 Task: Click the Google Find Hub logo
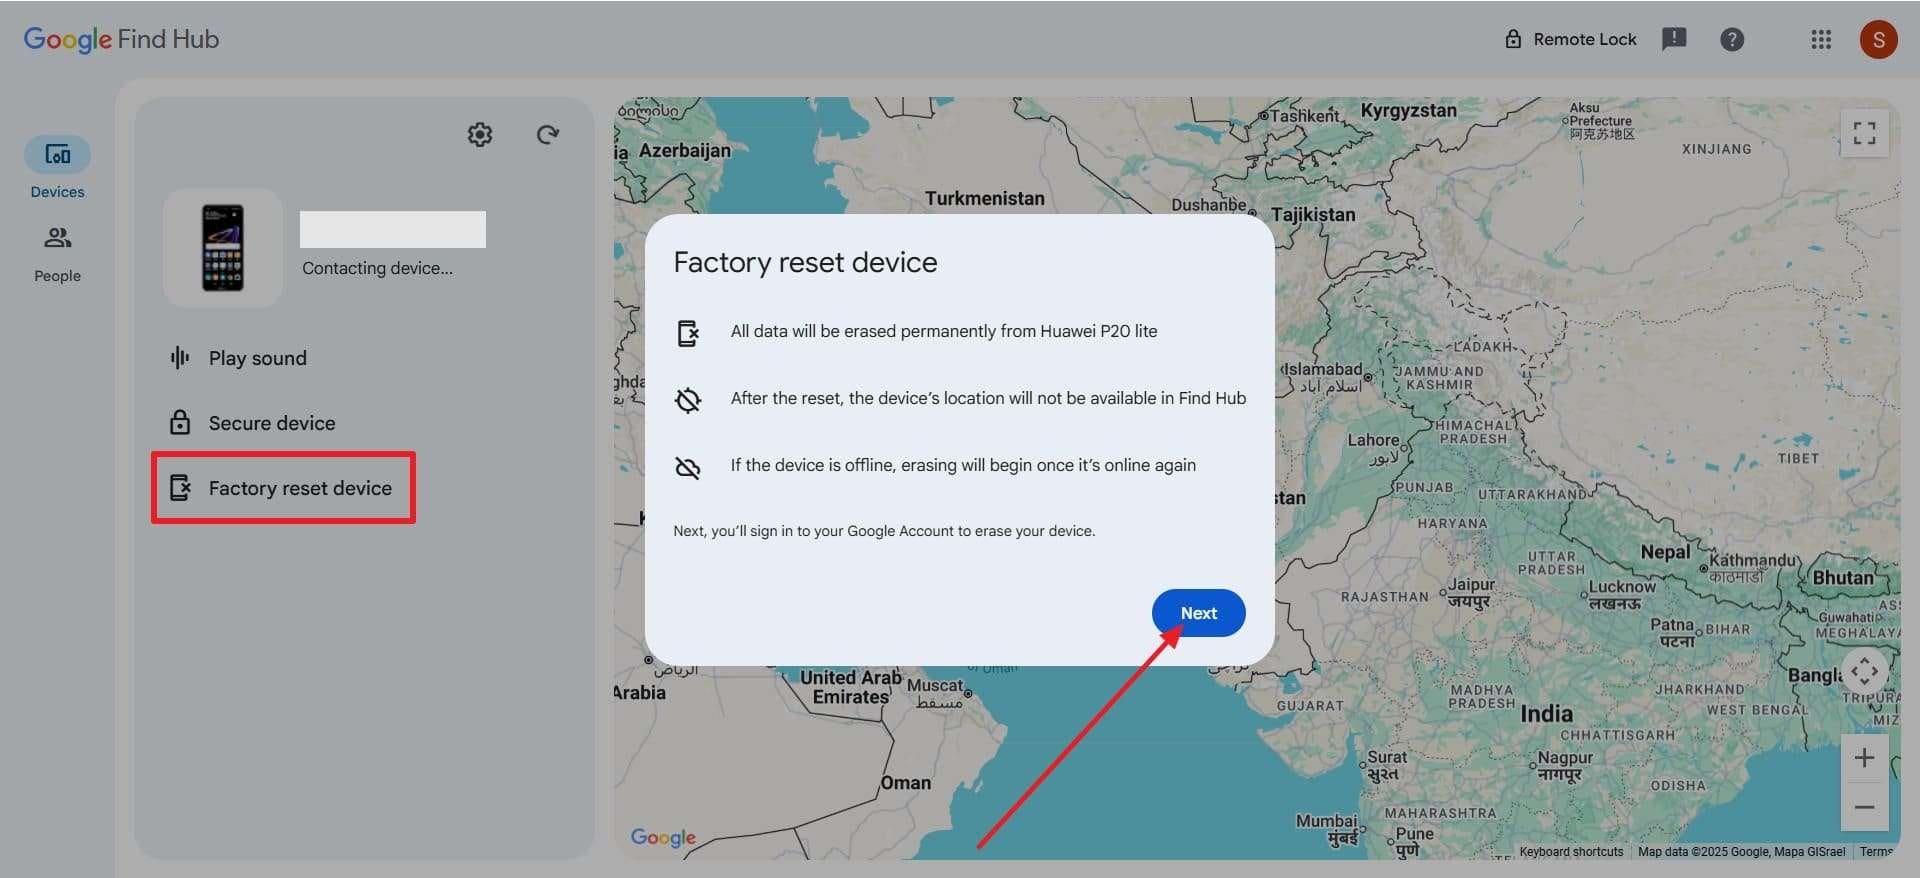(121, 39)
